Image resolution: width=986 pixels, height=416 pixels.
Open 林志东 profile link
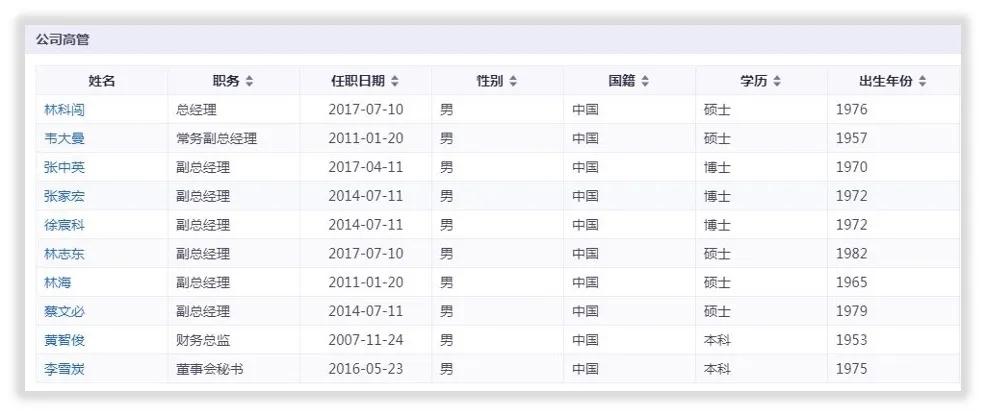coord(64,254)
